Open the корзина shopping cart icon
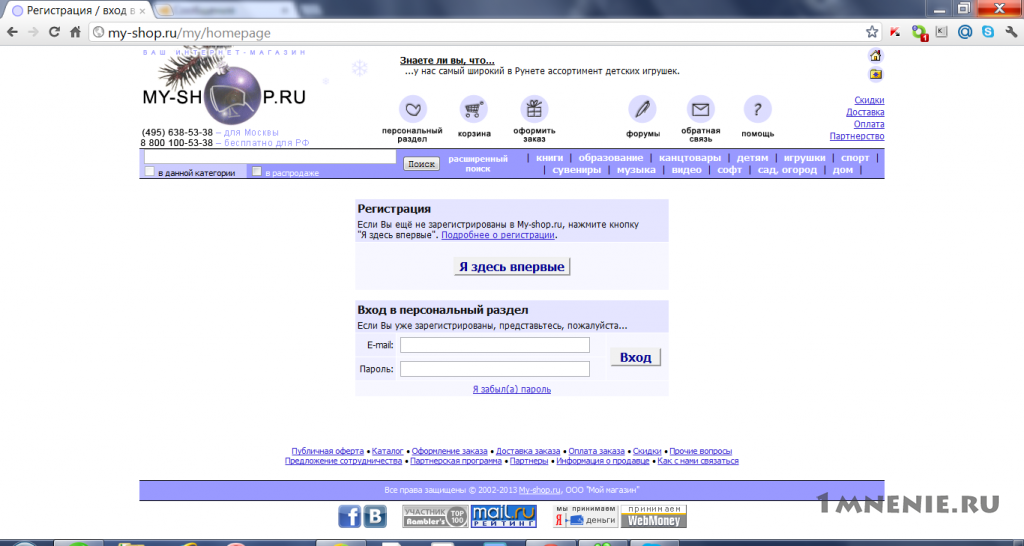 click(x=473, y=109)
